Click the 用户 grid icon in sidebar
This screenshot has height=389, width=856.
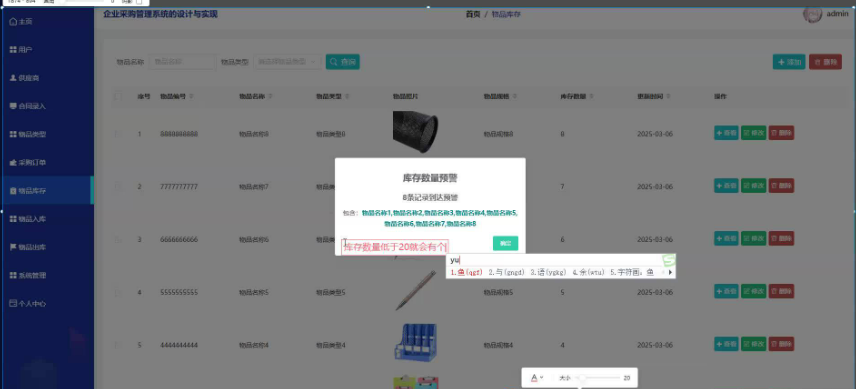[x=13, y=50]
